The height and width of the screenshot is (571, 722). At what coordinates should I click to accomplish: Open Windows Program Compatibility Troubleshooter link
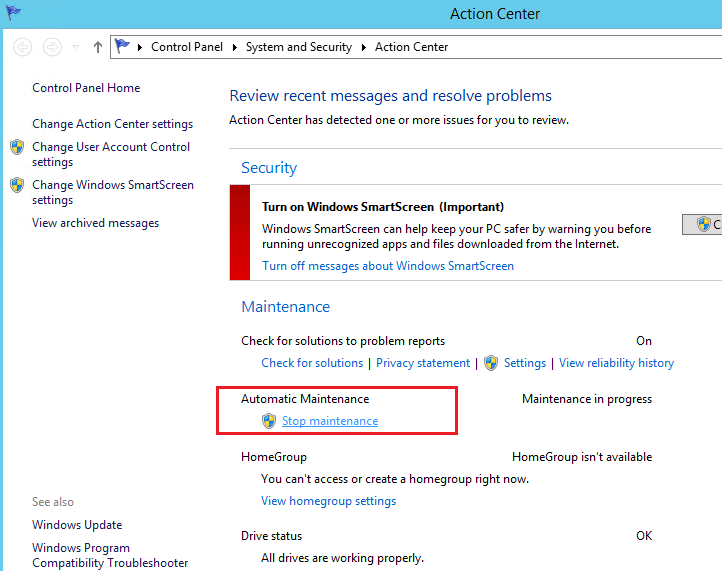tap(110, 555)
